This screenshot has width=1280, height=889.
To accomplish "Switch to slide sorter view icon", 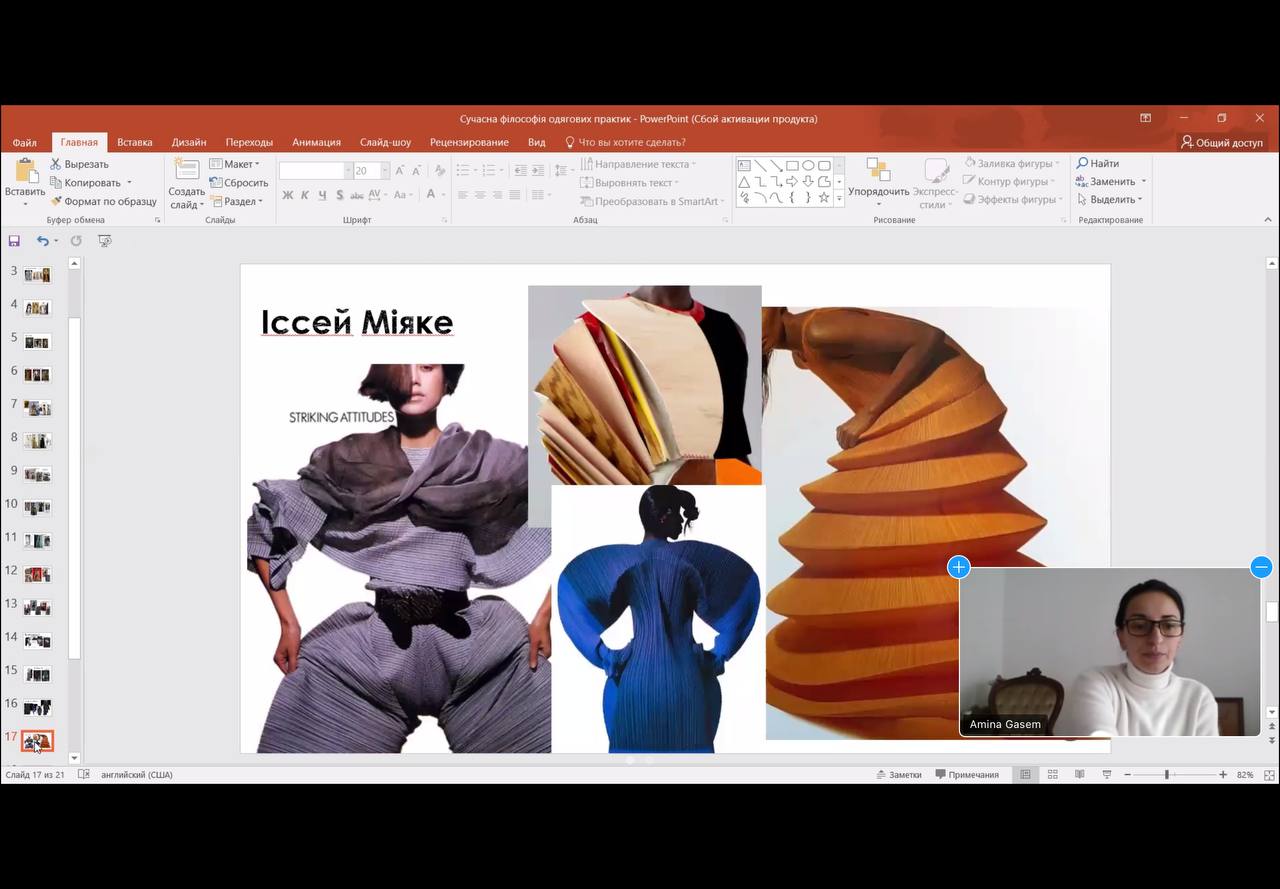I will pos(1052,775).
